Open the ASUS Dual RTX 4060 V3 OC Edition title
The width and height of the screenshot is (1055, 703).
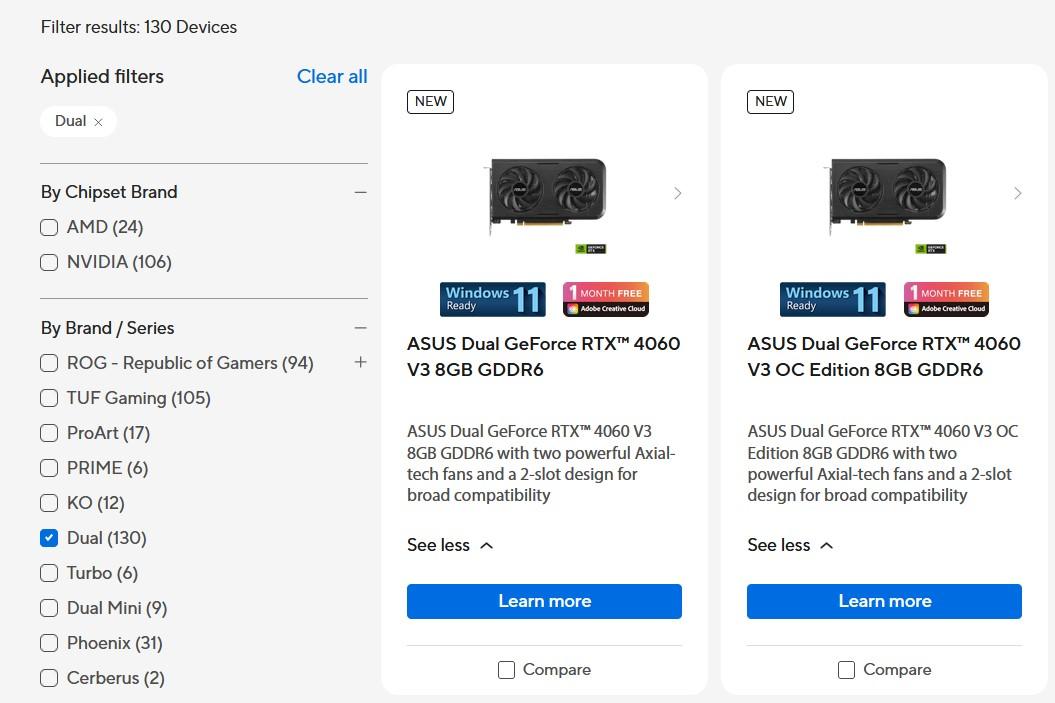click(883, 356)
